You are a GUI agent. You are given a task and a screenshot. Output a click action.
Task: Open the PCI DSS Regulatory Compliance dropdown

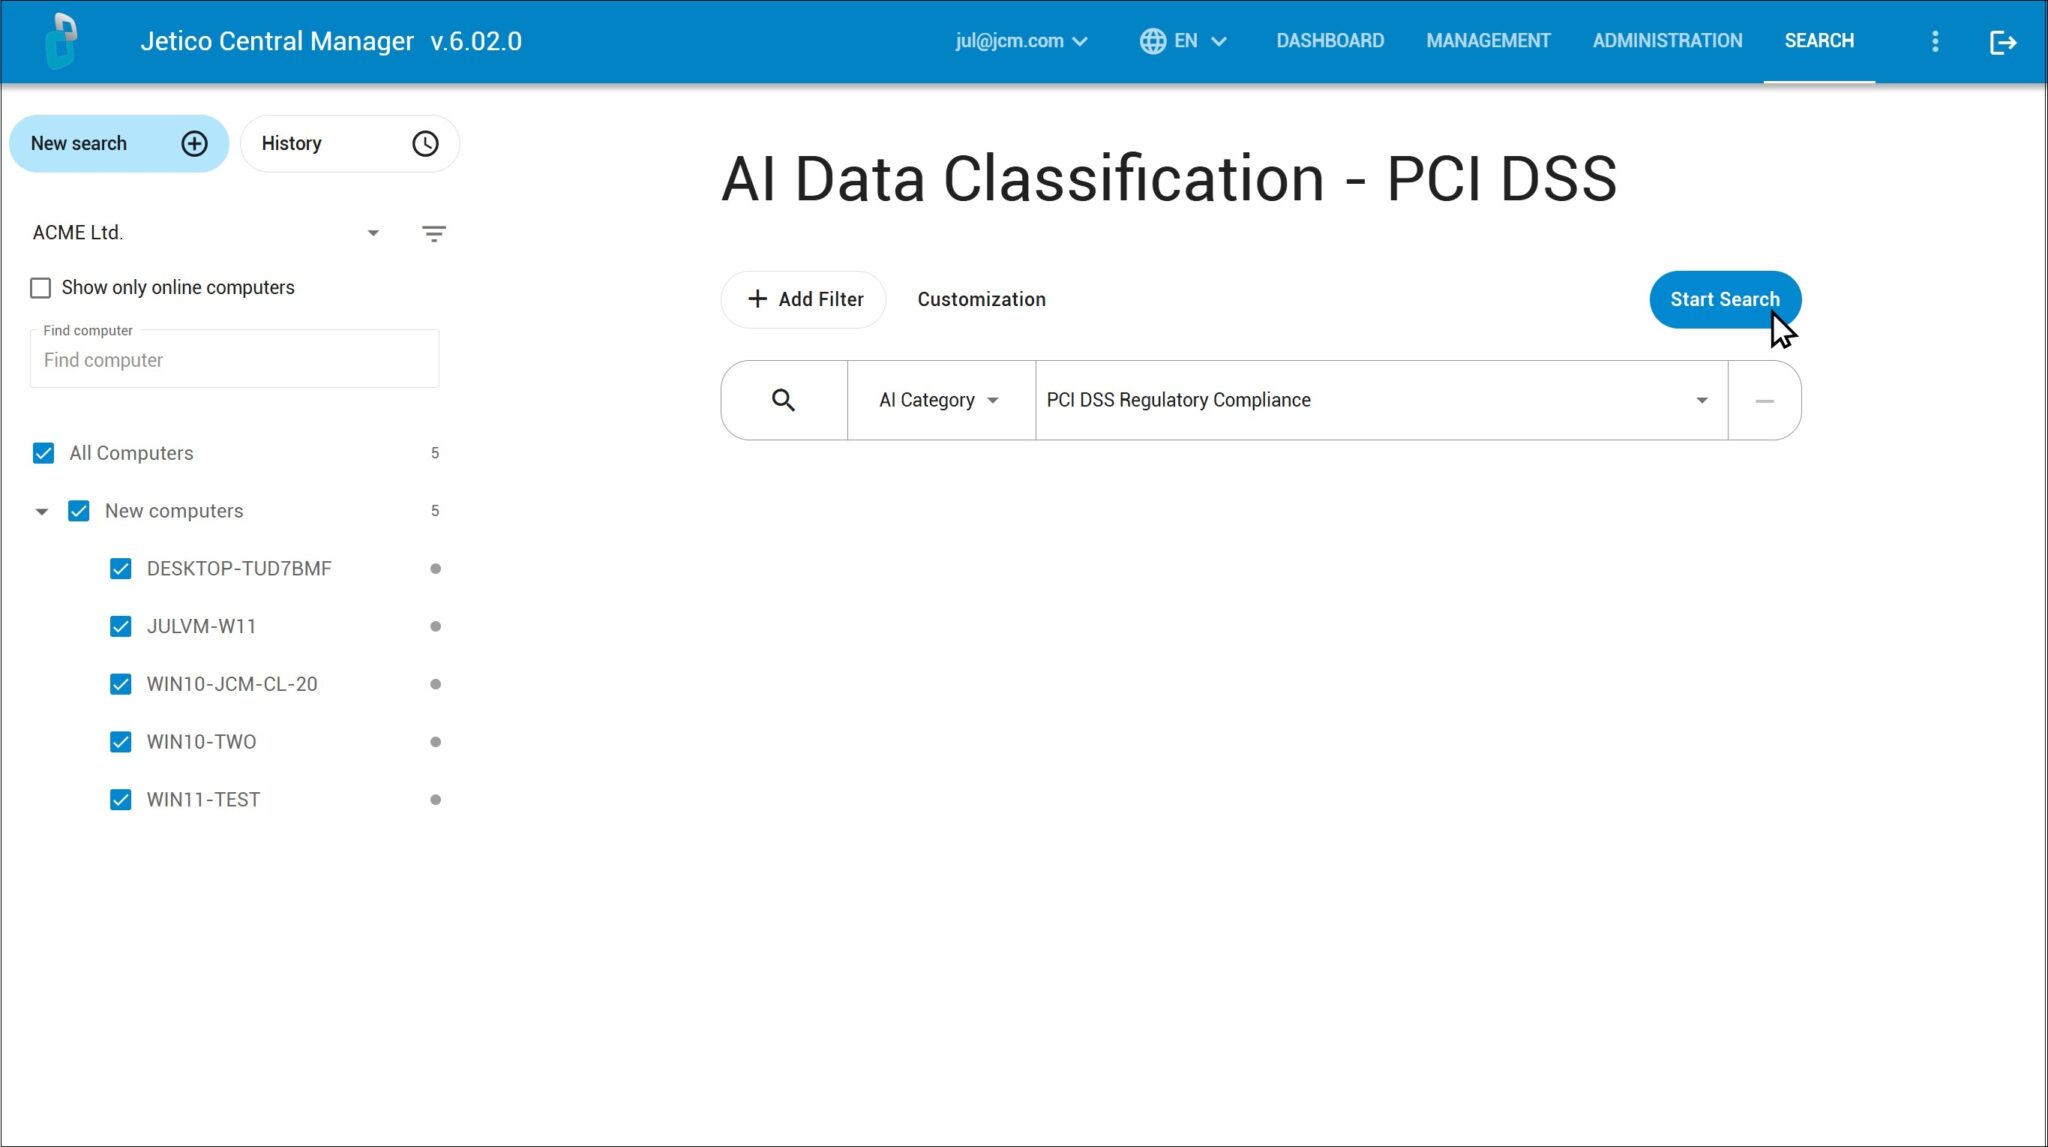coord(1381,400)
